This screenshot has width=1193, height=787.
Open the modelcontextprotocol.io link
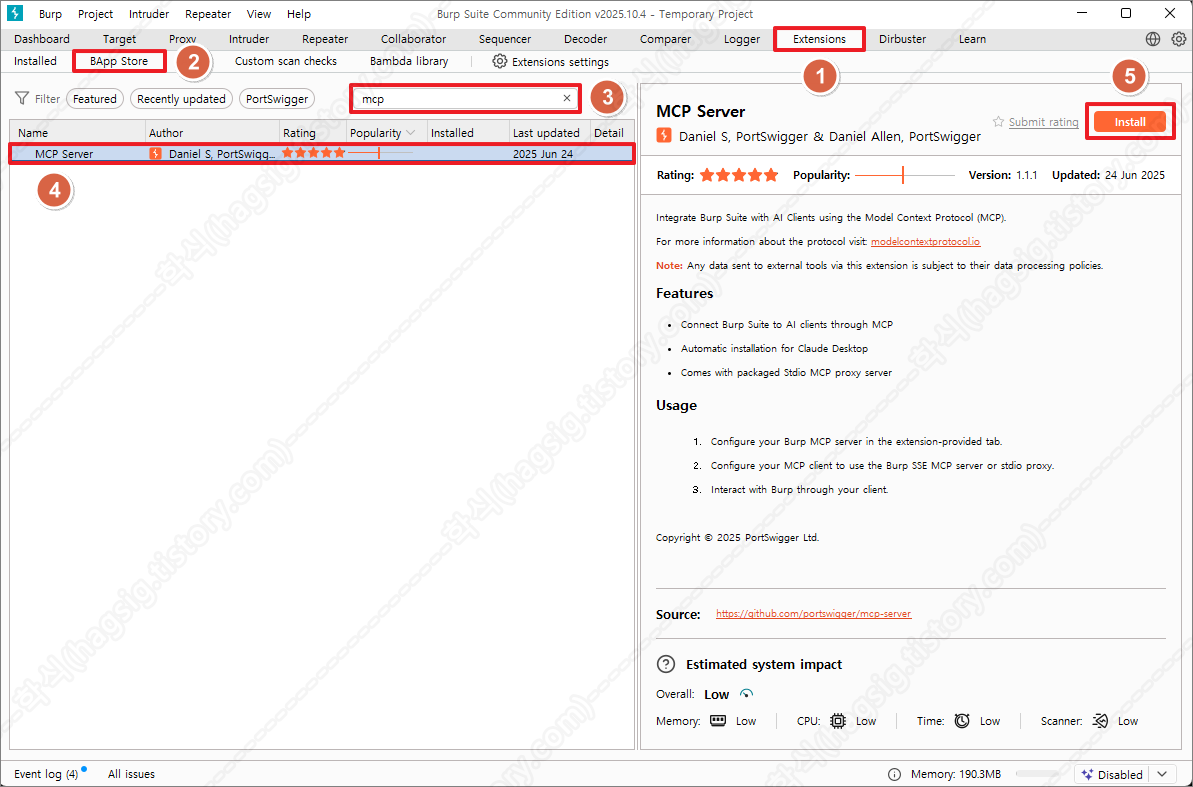pos(925,241)
